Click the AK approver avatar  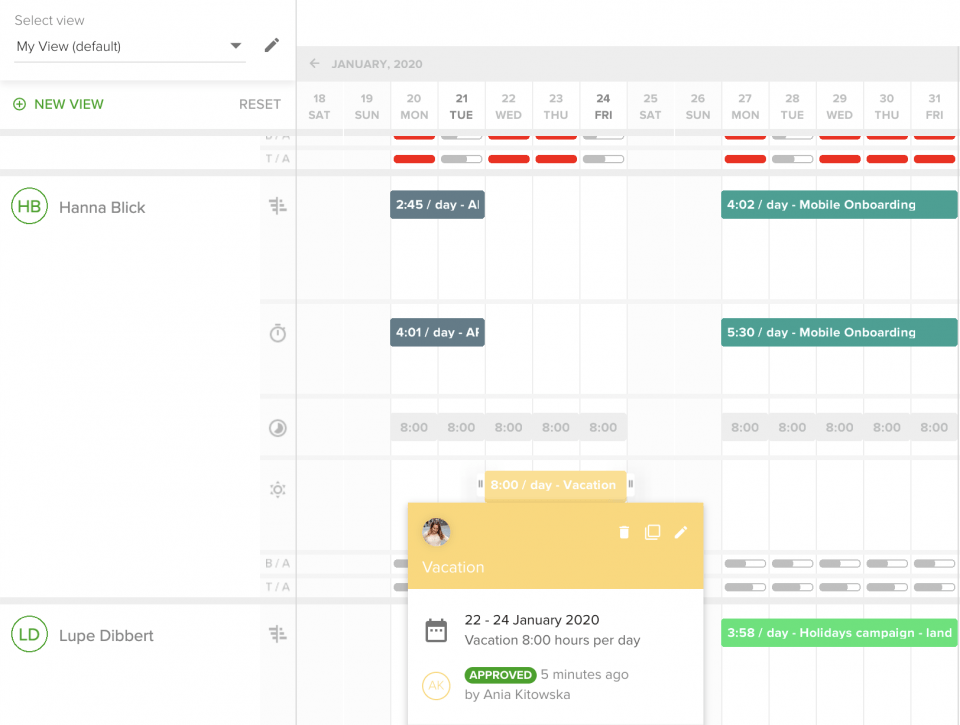pos(437,685)
